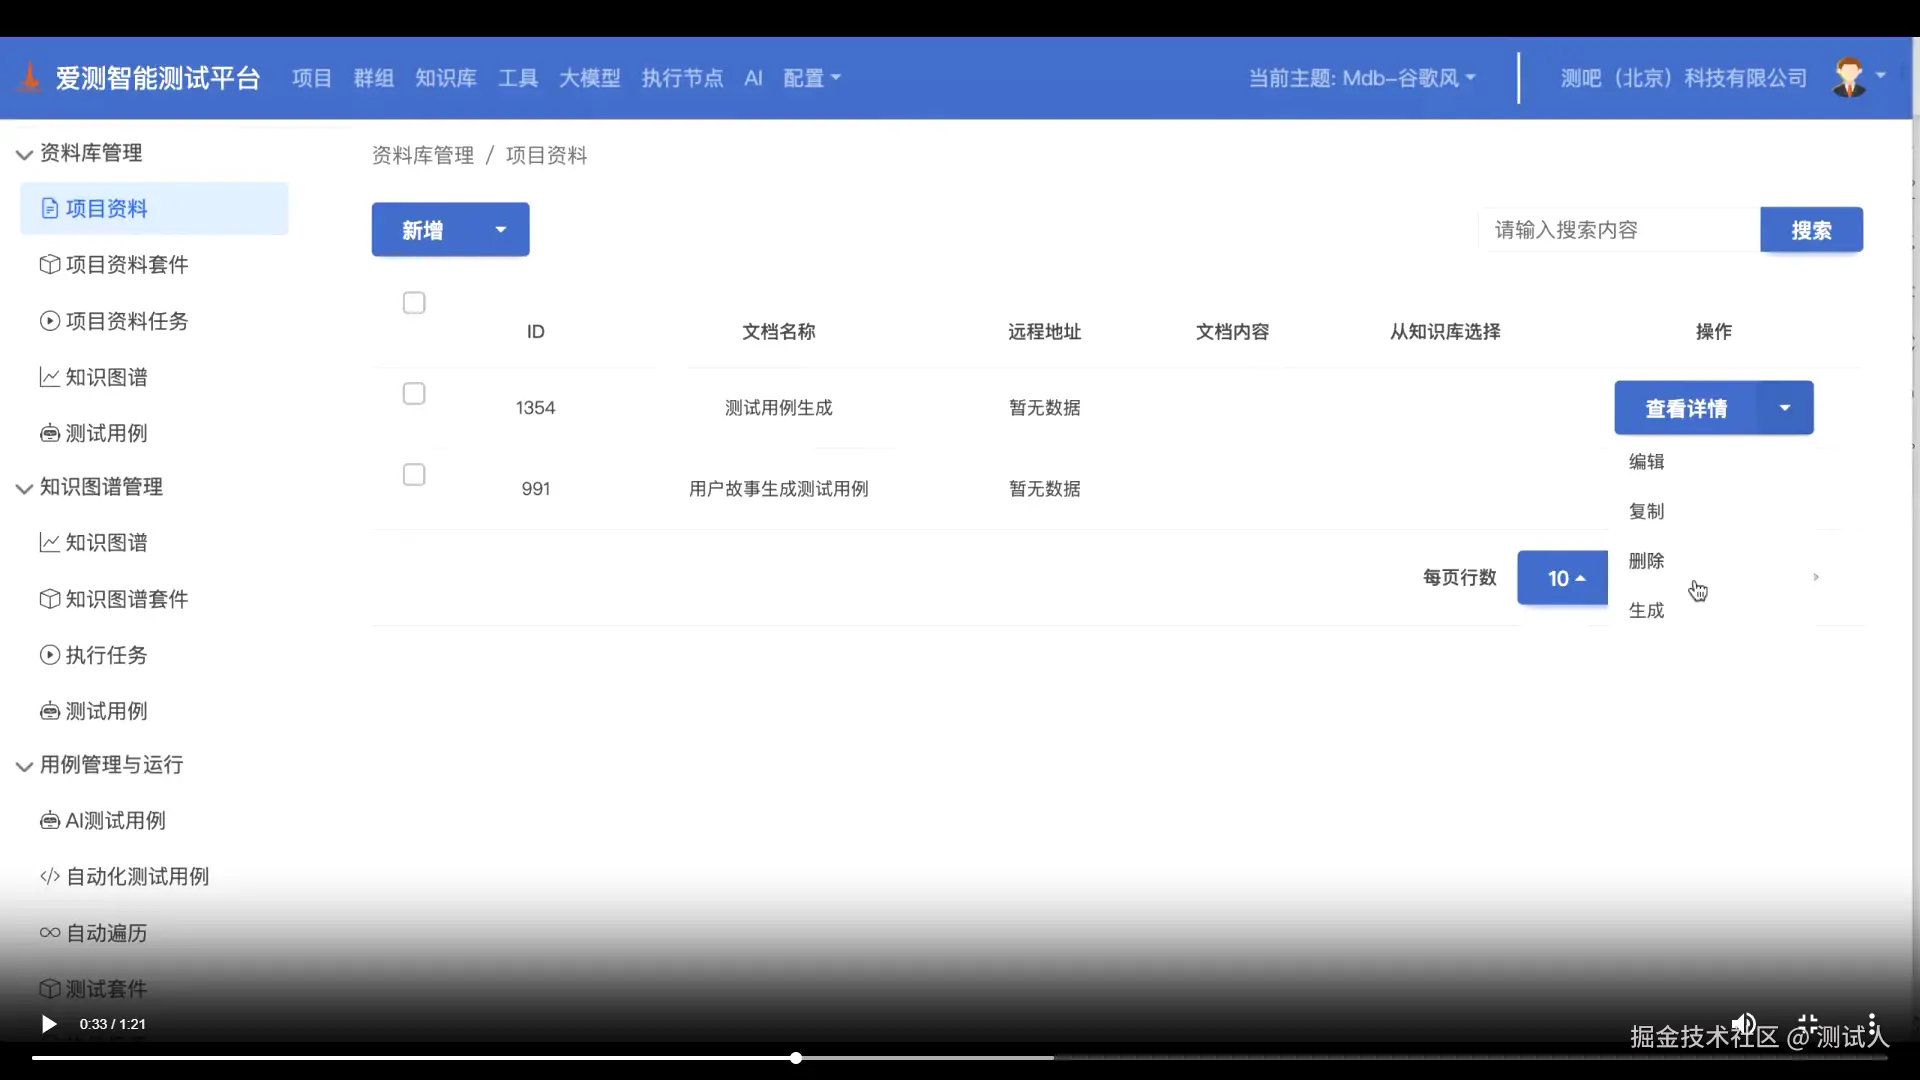Click the 自动遍历 infinity icon
The image size is (1920, 1080).
point(49,933)
